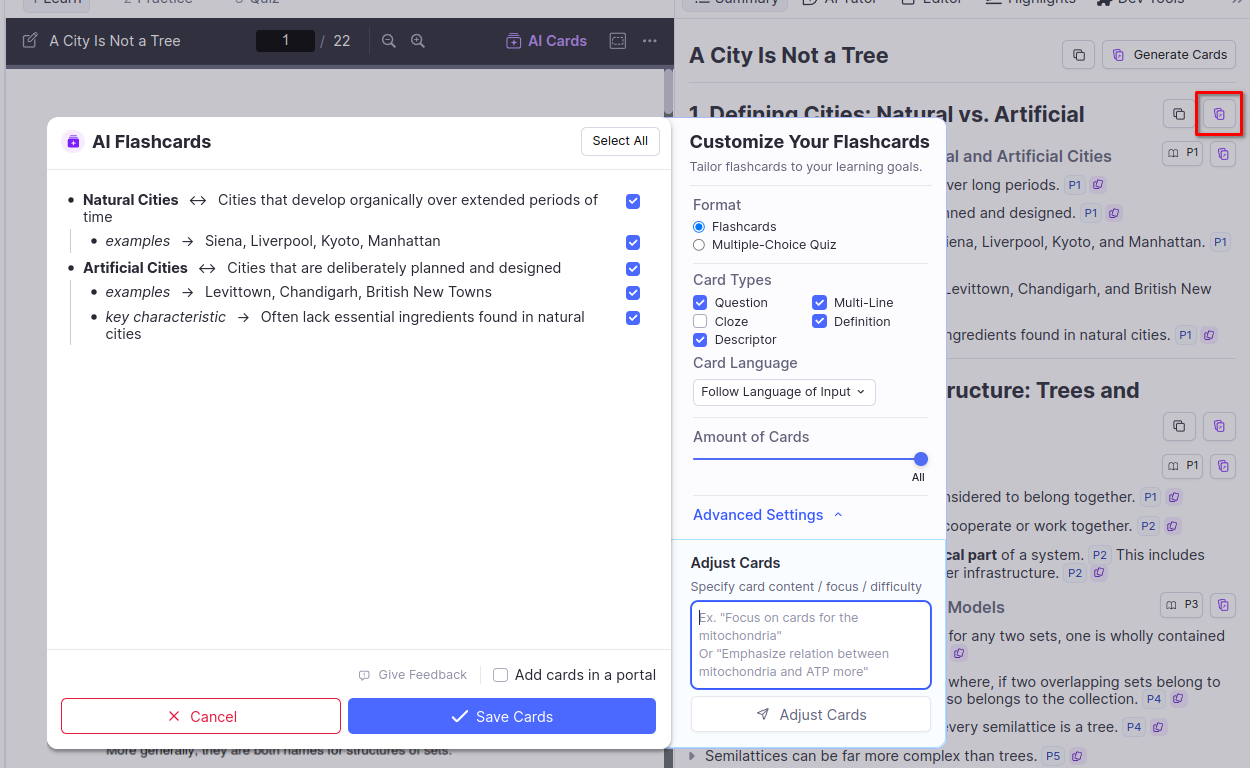Click the red-highlighted generate cards icon
This screenshot has height=768, width=1250.
click(x=1219, y=114)
